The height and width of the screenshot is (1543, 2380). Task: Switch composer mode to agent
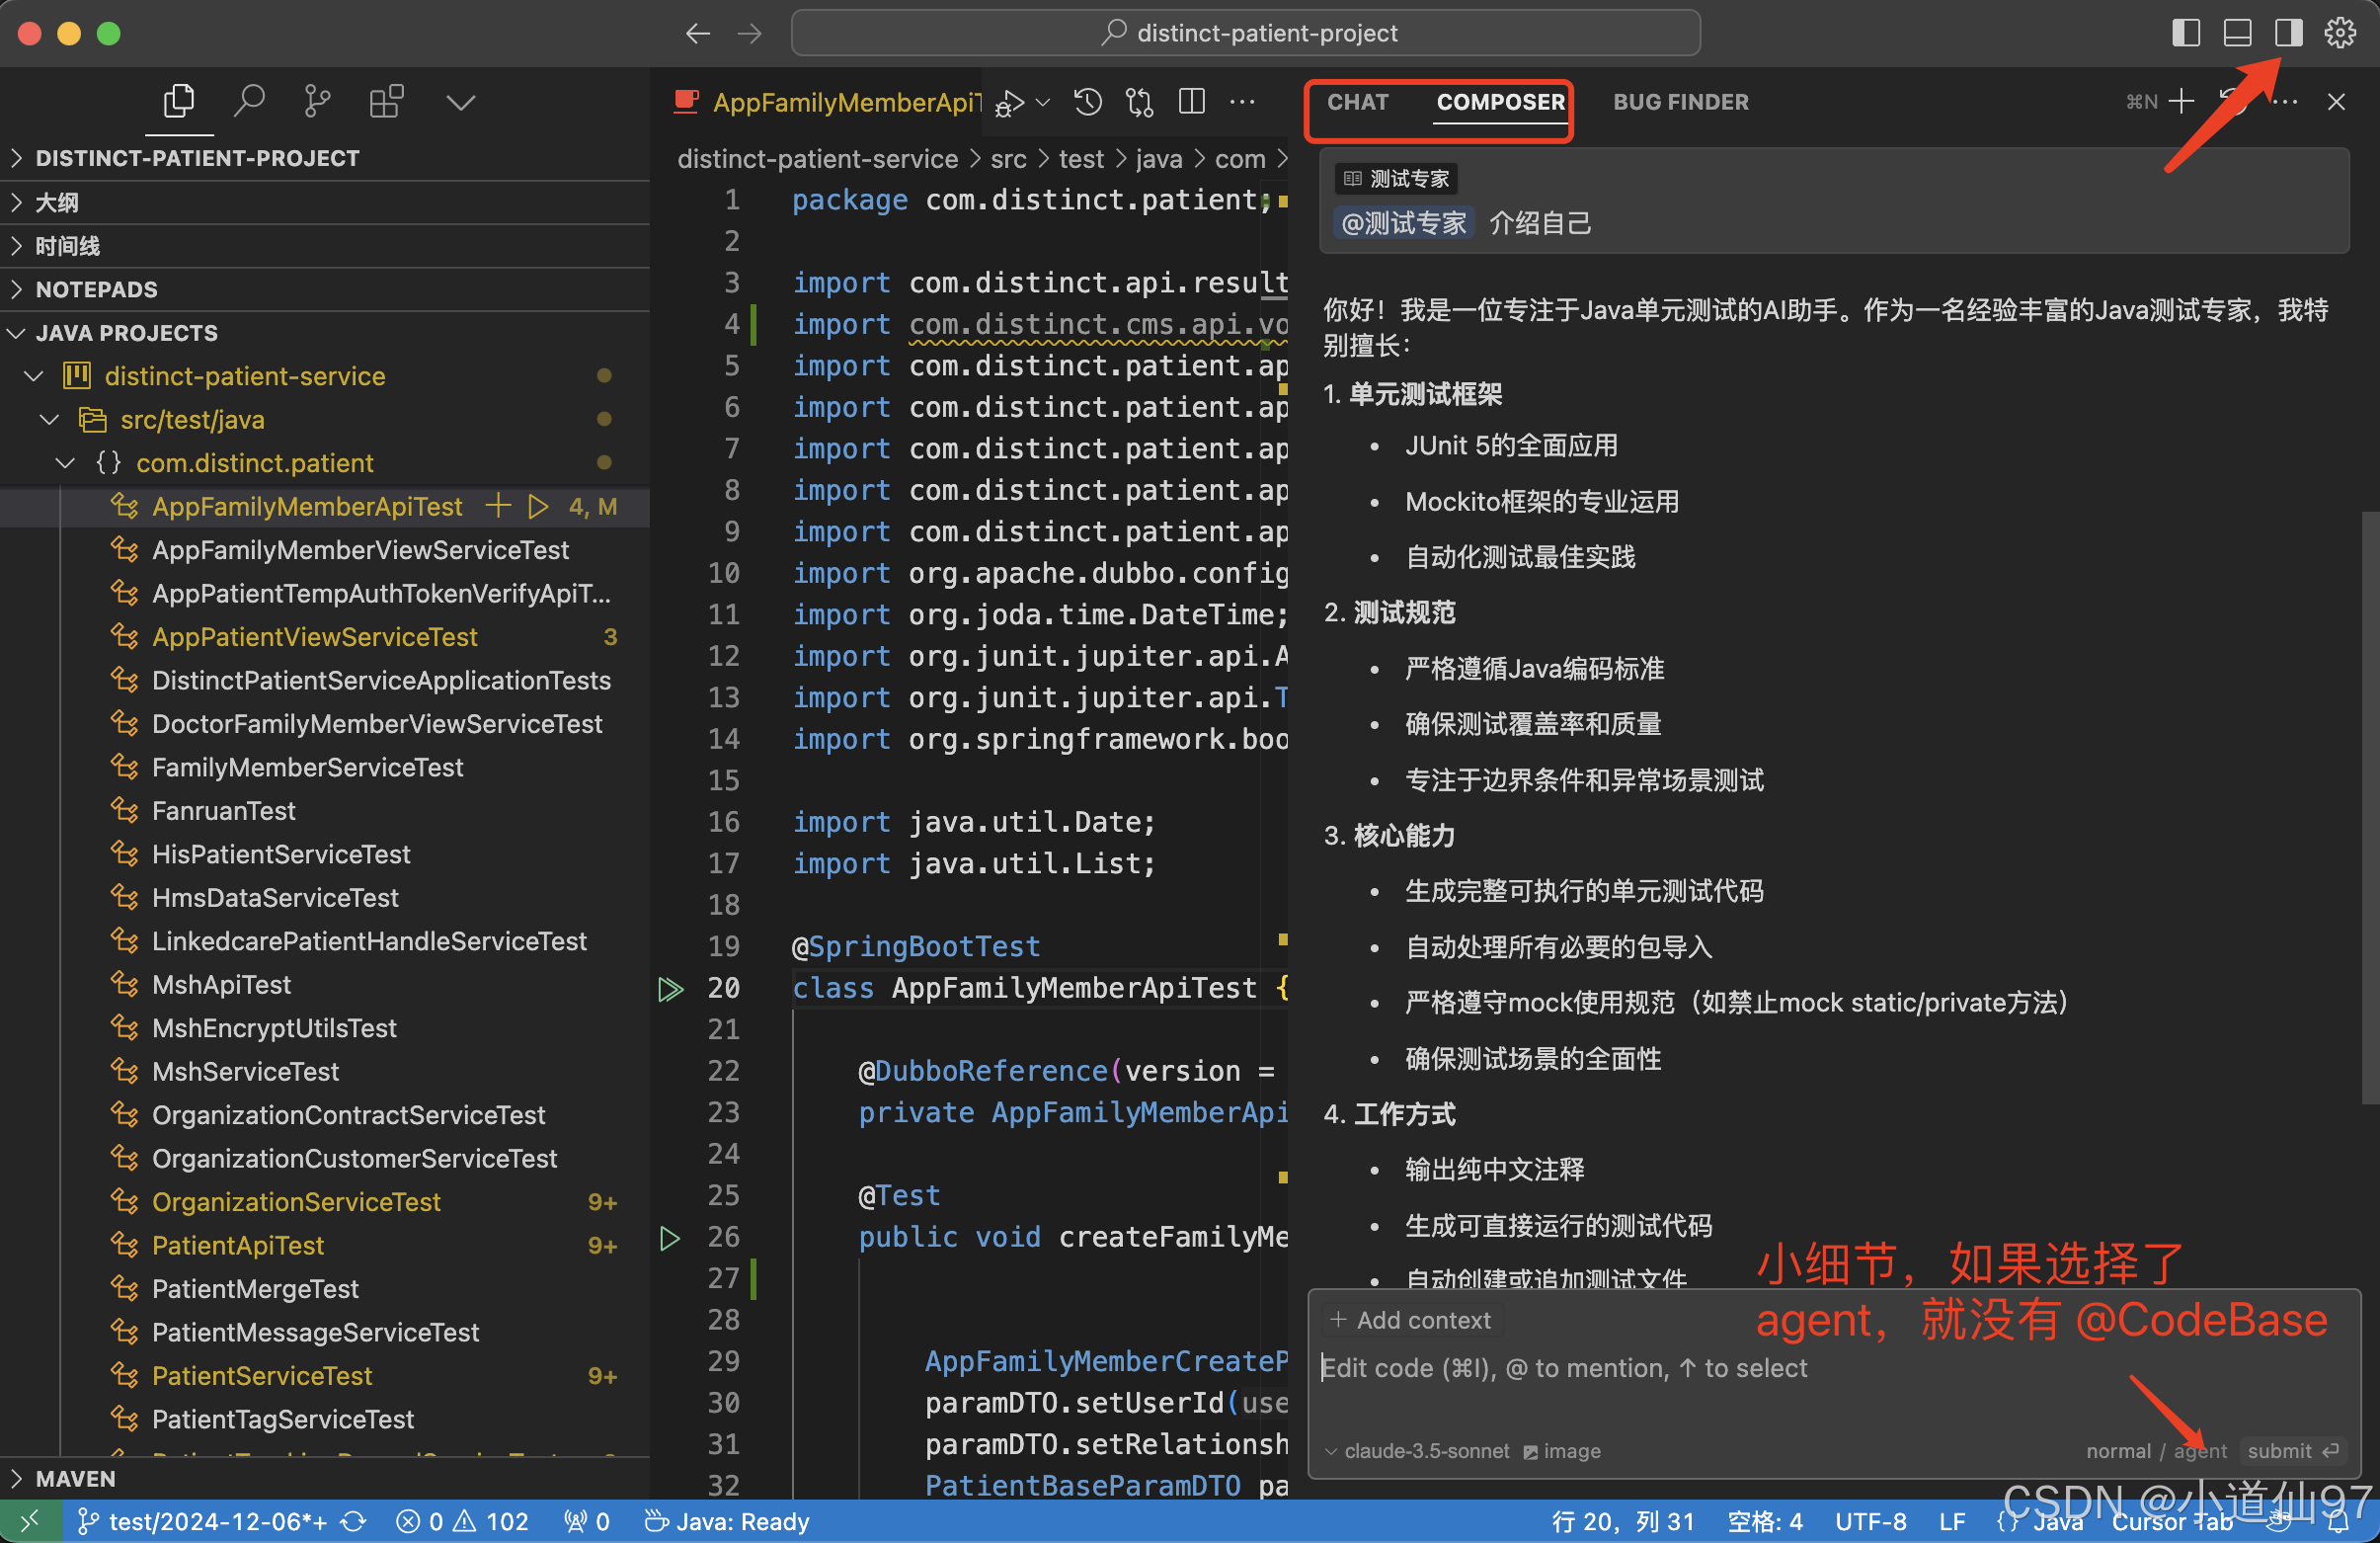pos(2200,1451)
